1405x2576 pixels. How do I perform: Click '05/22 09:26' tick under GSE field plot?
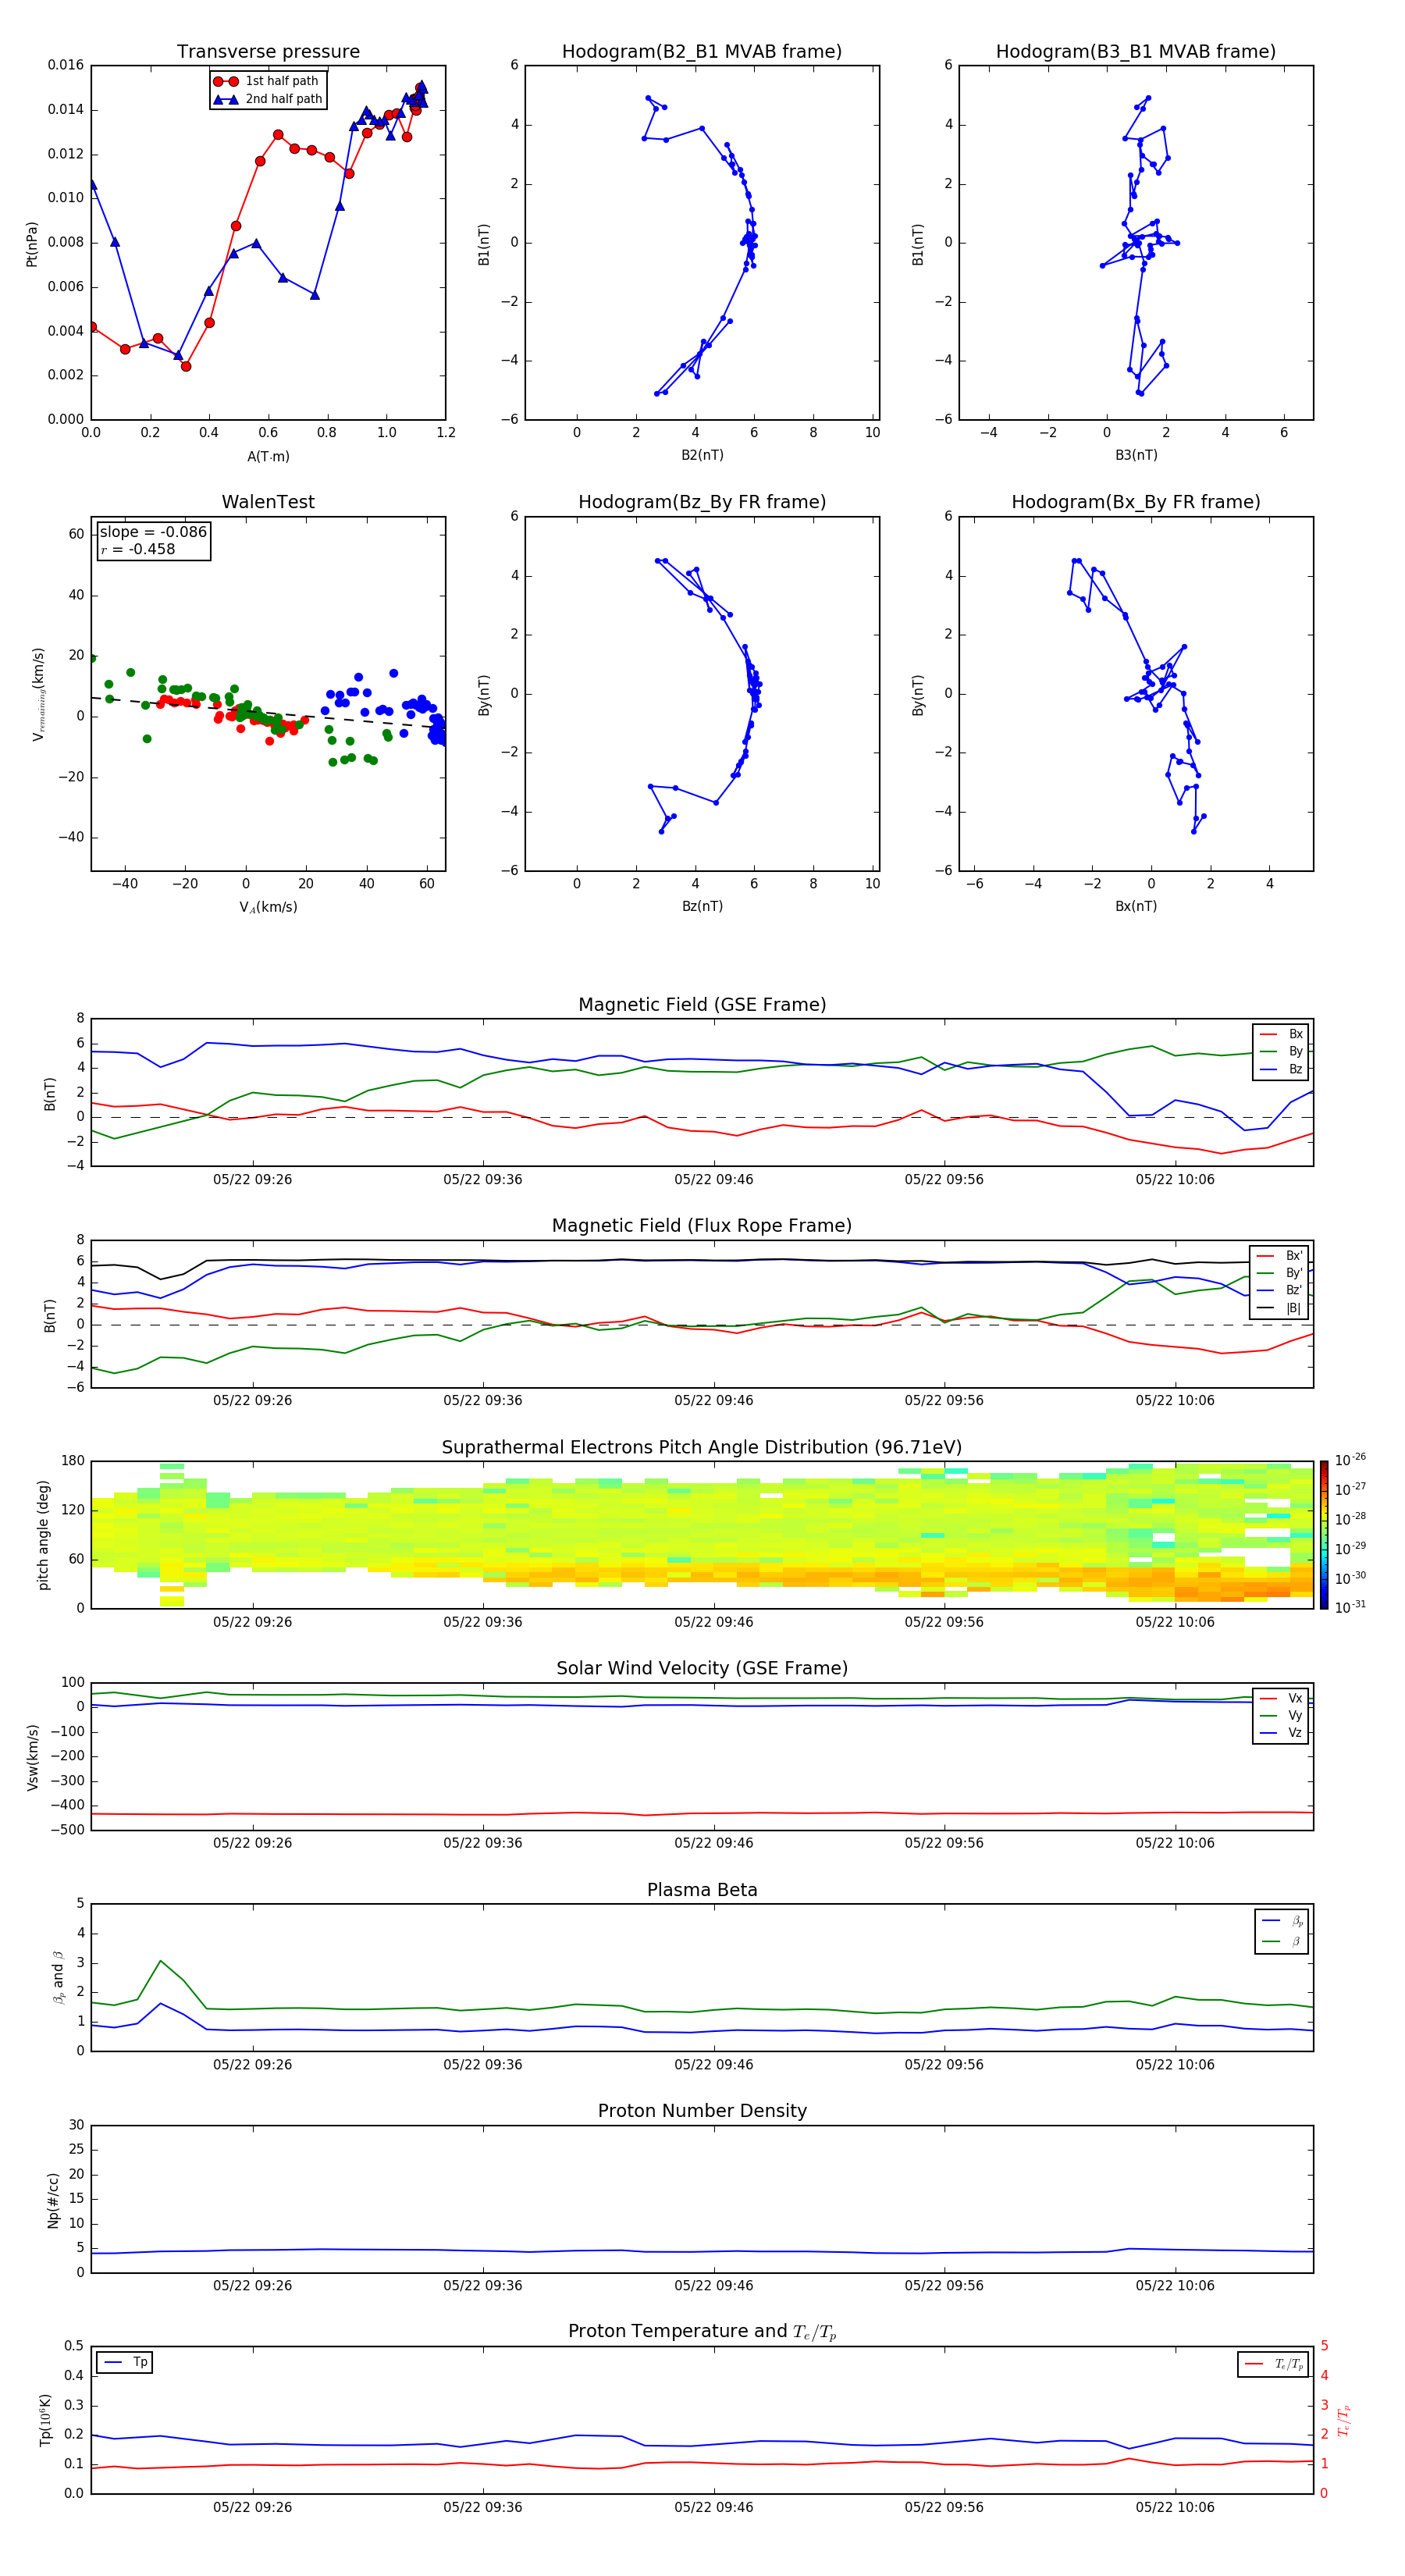tap(253, 1180)
